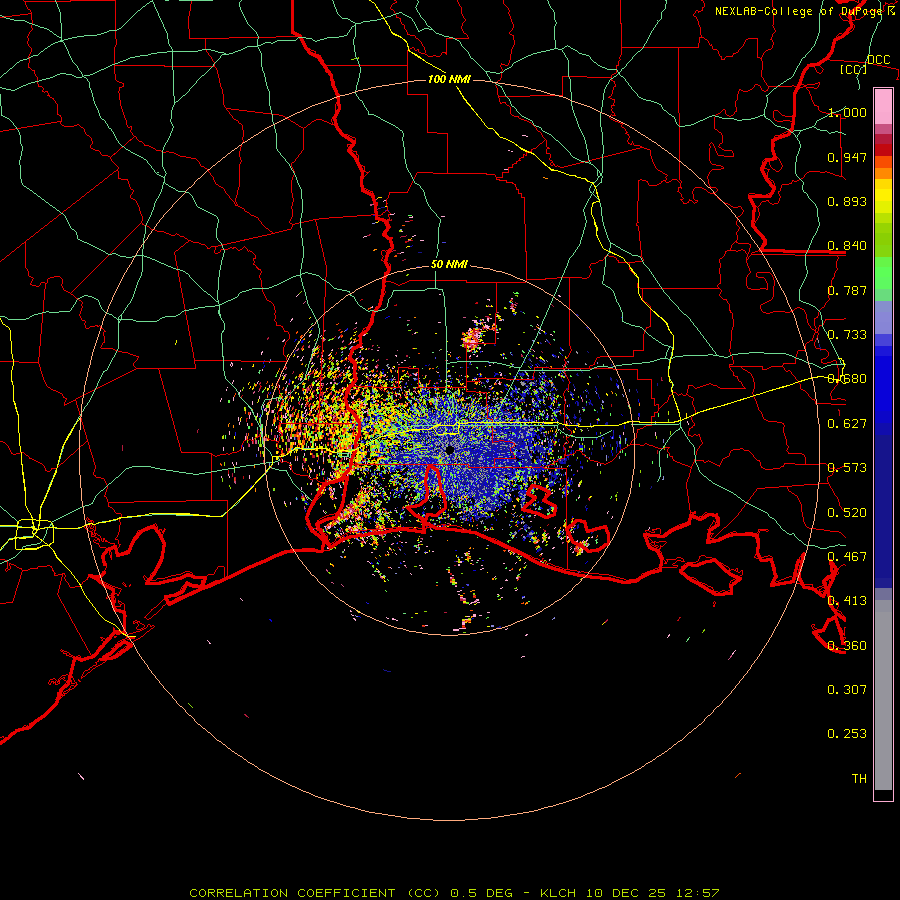
Task: Click the 0.947 legend value
Action: (x=847, y=157)
